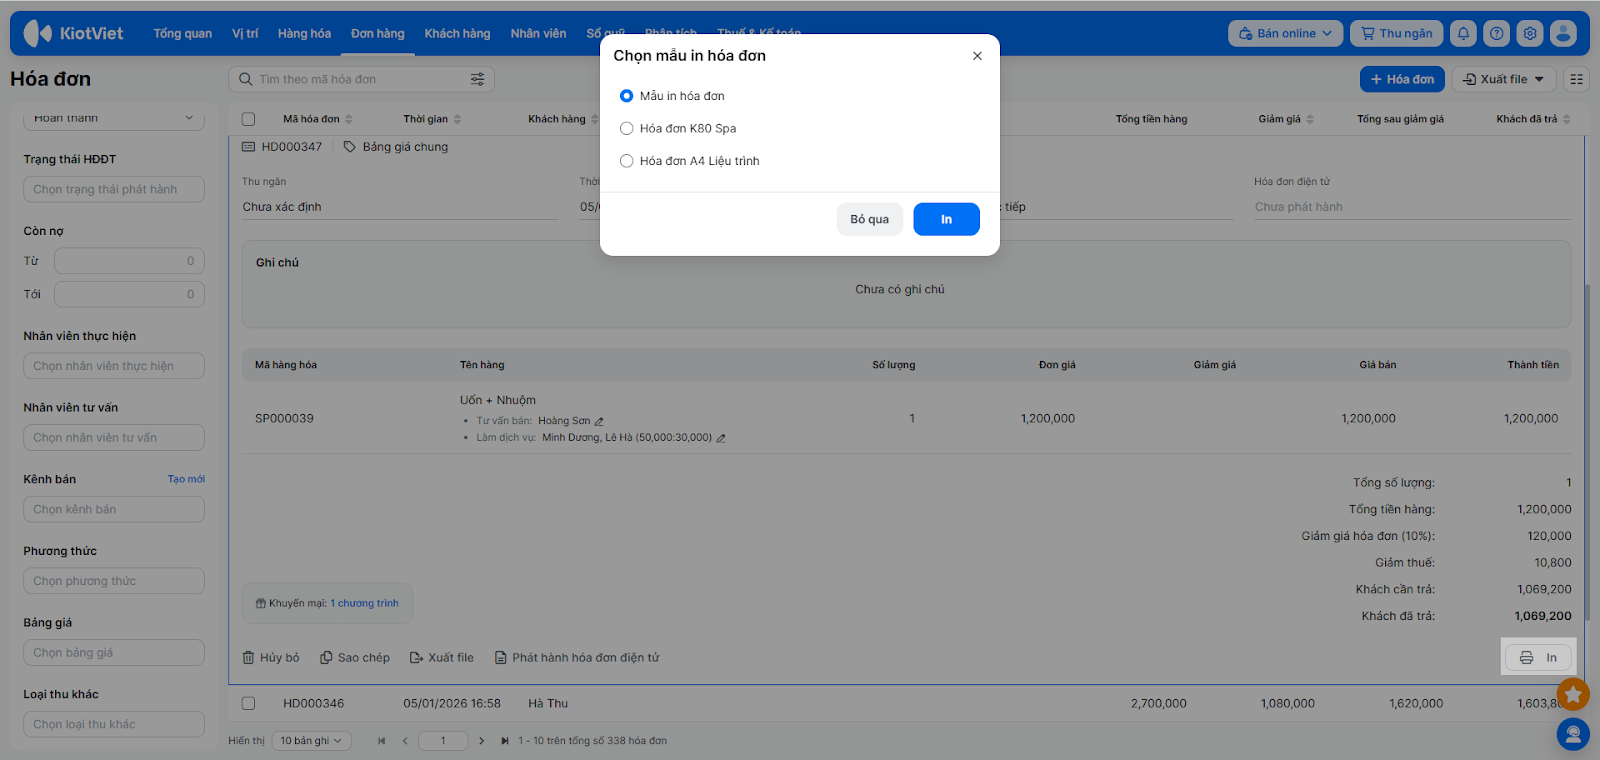Image resolution: width=1600 pixels, height=760 pixels.
Task: Click the orange star floating icon
Action: pyautogui.click(x=1573, y=694)
